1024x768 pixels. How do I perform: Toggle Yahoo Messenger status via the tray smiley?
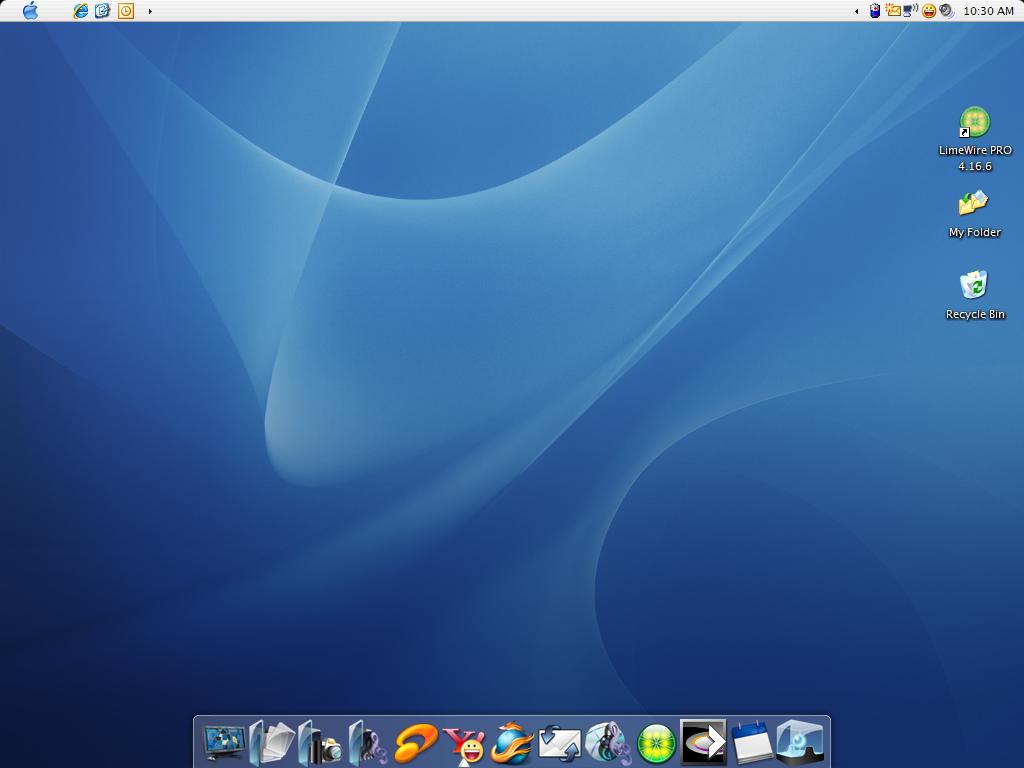pyautogui.click(x=928, y=11)
